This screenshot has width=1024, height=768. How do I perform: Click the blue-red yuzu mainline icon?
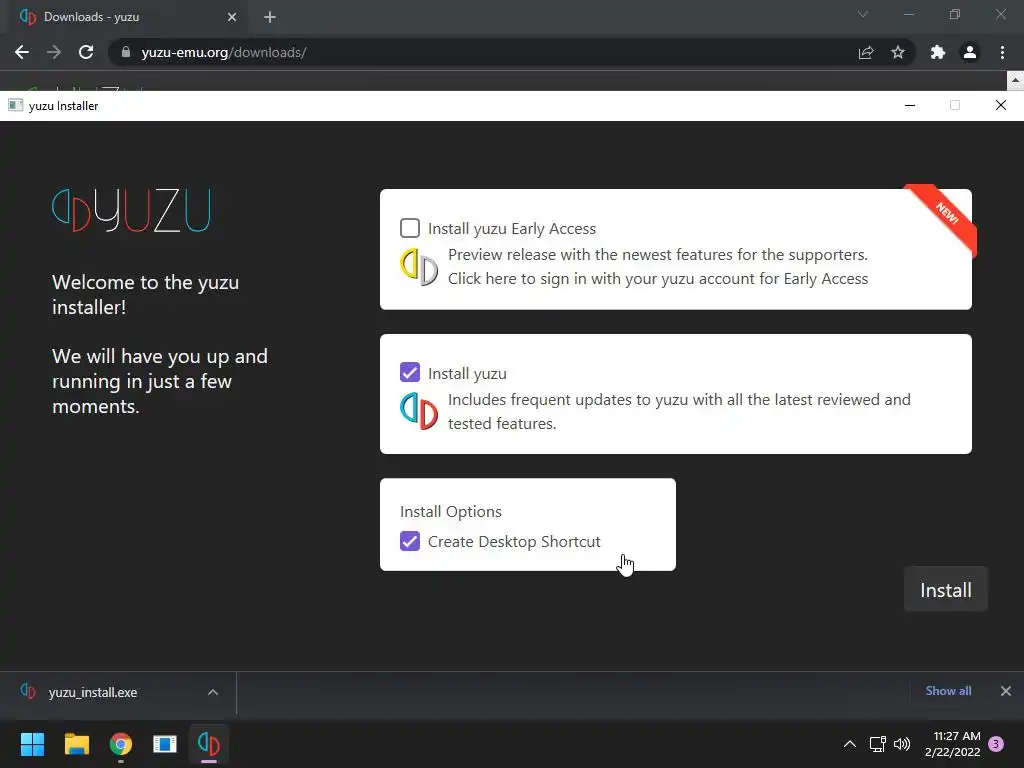click(x=419, y=411)
